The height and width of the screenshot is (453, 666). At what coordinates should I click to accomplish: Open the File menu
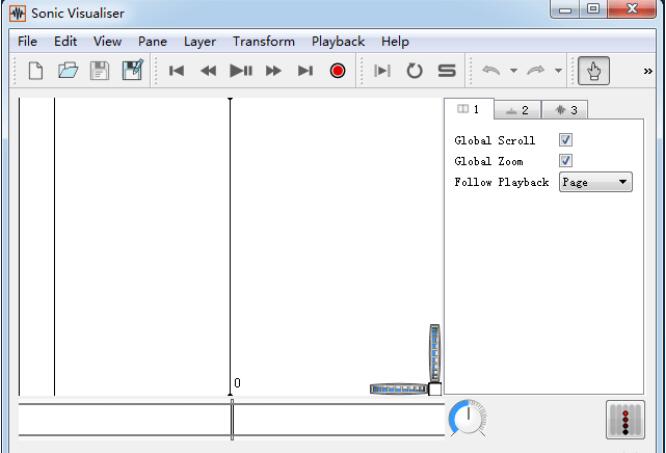click(x=27, y=41)
